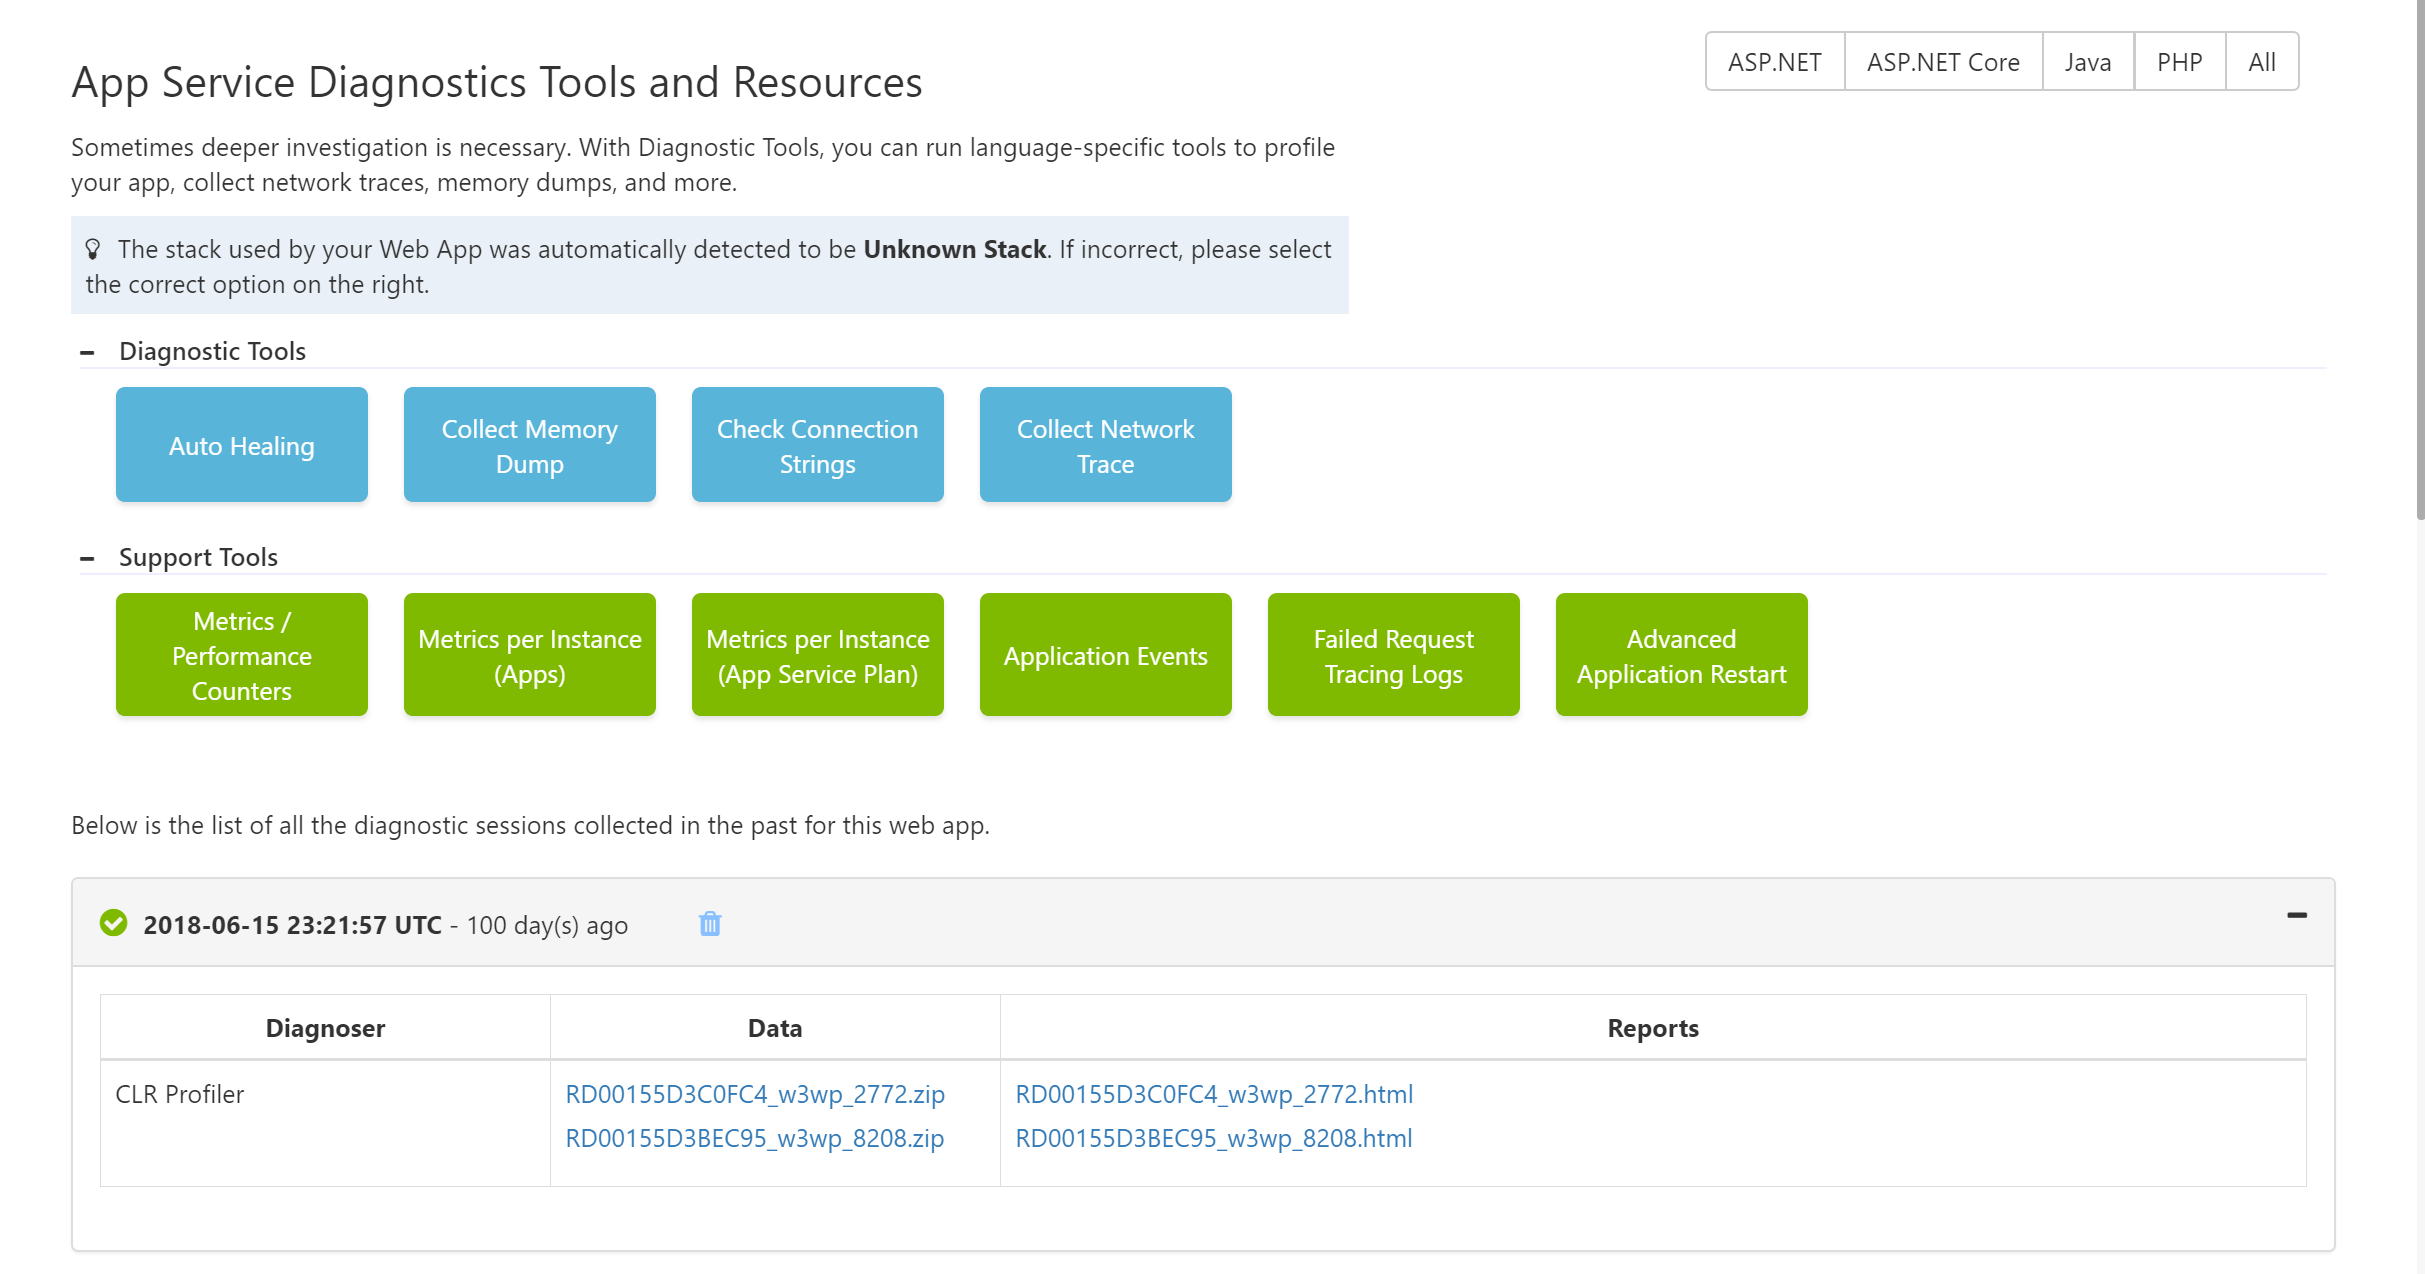Delete the 2018-06-15 diagnostic session
Screen dimensions: 2425x1274
pos(710,924)
